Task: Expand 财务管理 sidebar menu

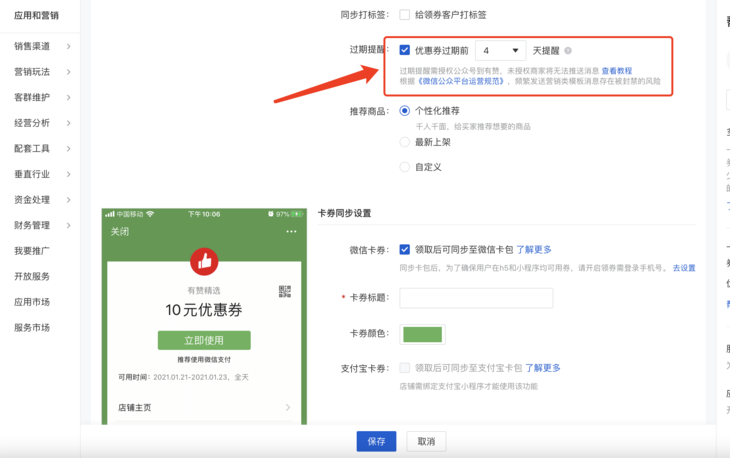Action: click(x=42, y=225)
